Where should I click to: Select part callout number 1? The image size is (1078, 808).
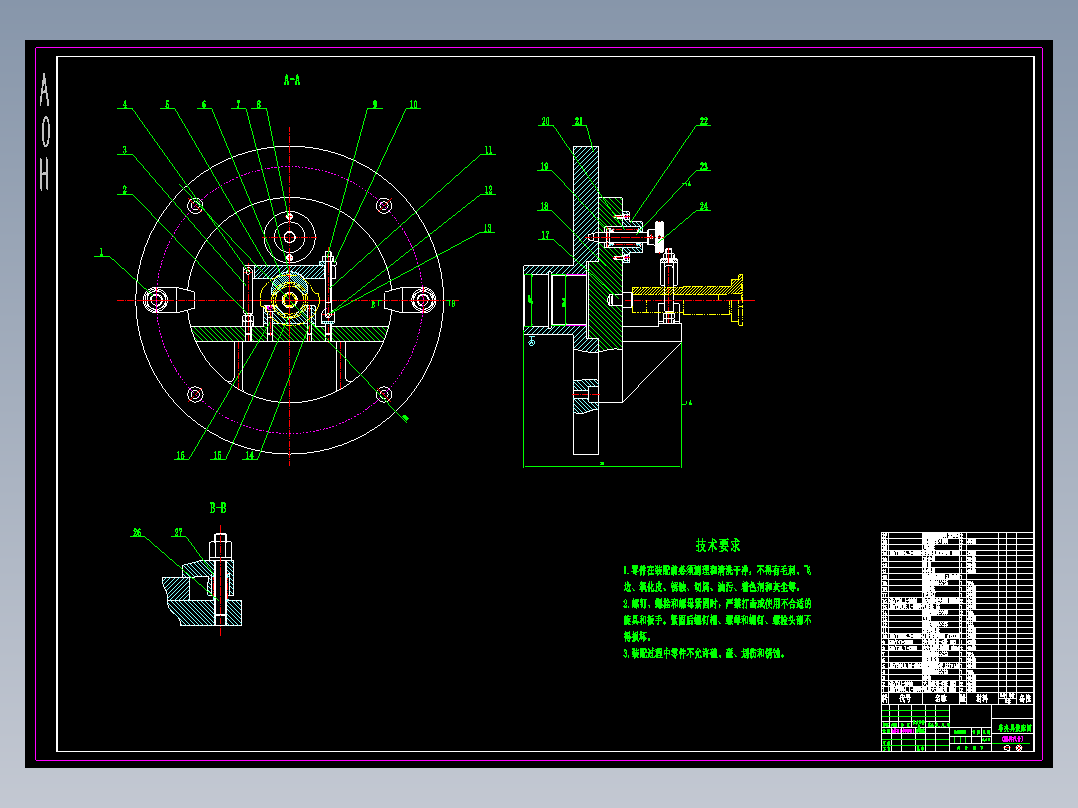tap(102, 252)
